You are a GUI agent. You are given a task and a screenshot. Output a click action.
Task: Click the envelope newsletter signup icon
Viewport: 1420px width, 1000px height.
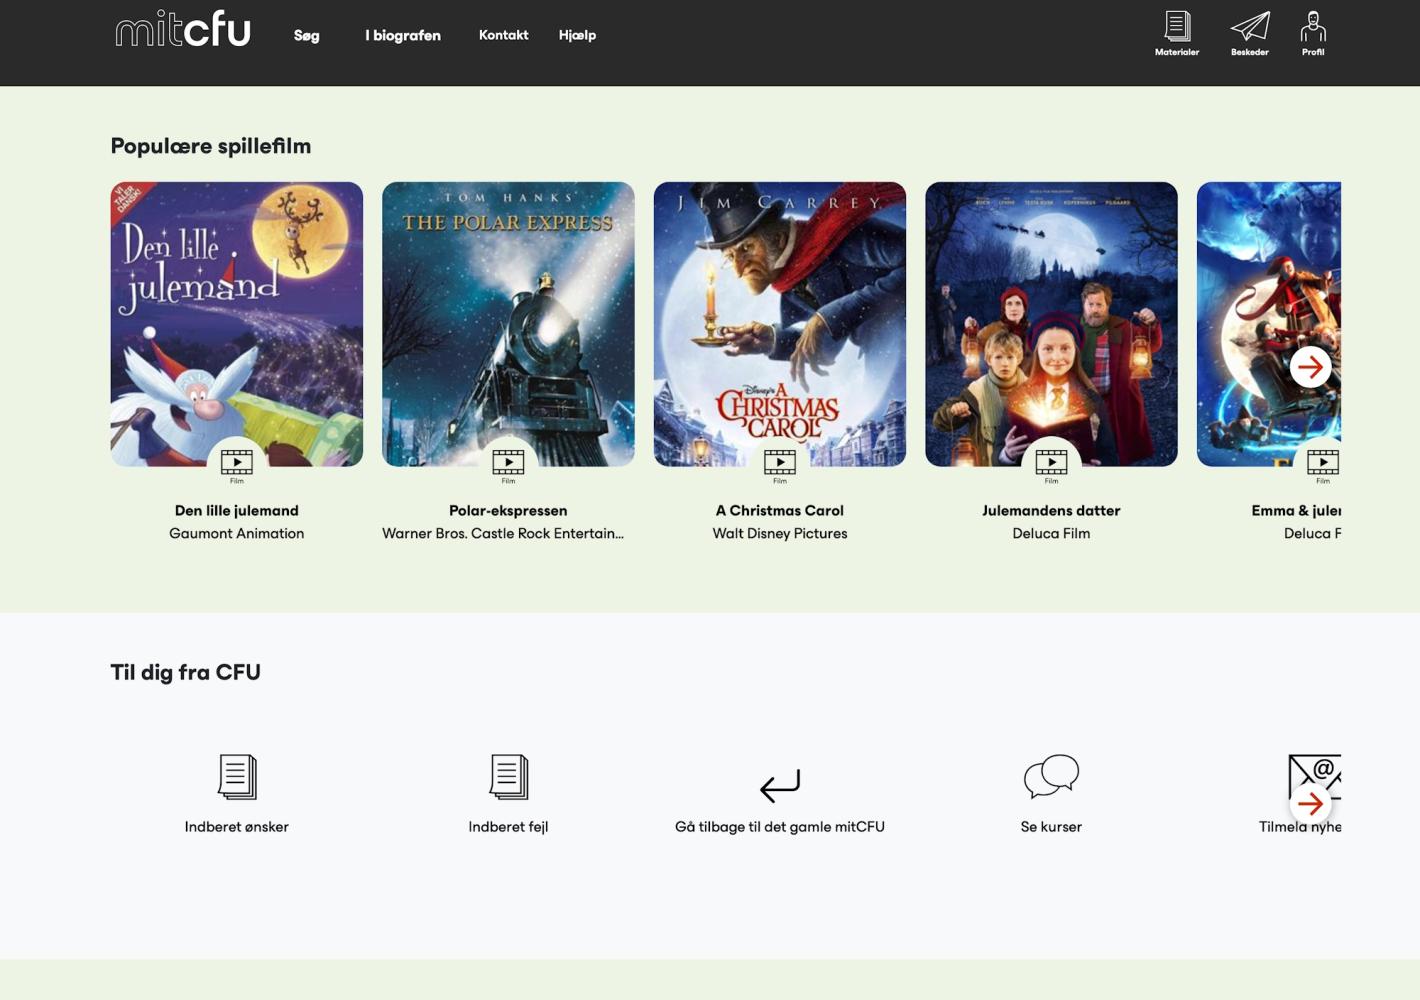(1315, 777)
